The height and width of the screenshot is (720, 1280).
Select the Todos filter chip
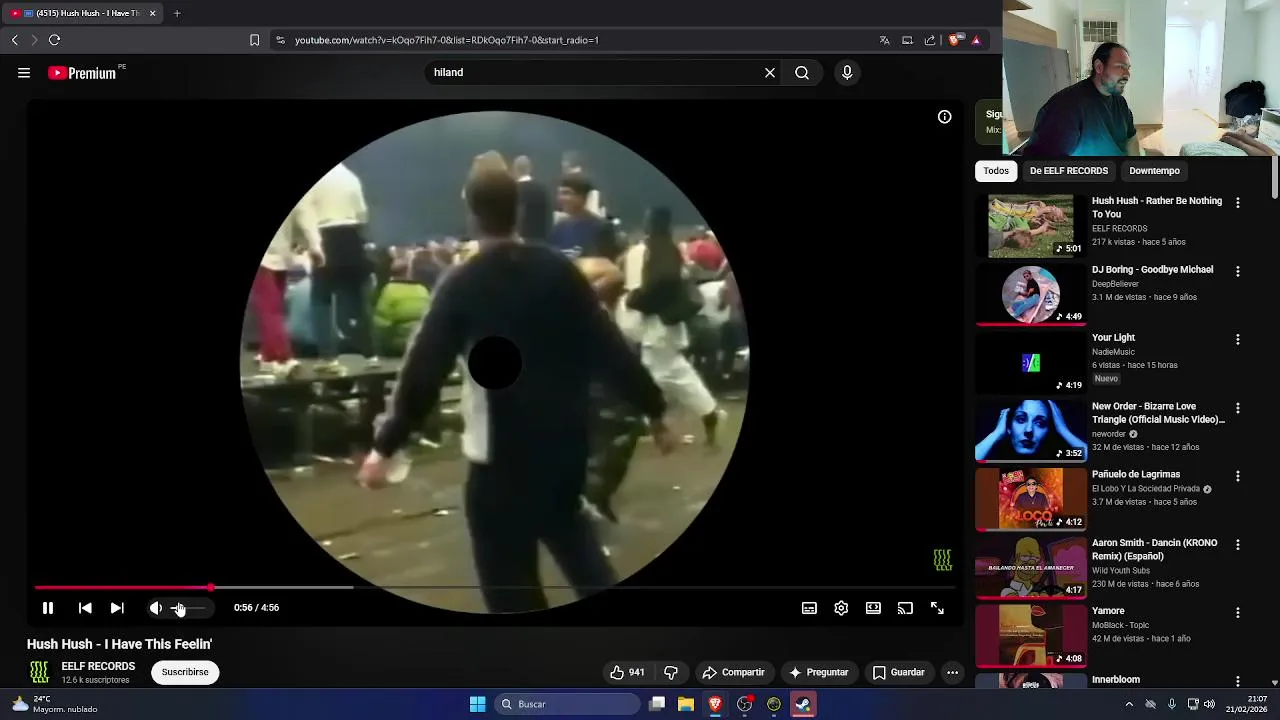(x=996, y=171)
